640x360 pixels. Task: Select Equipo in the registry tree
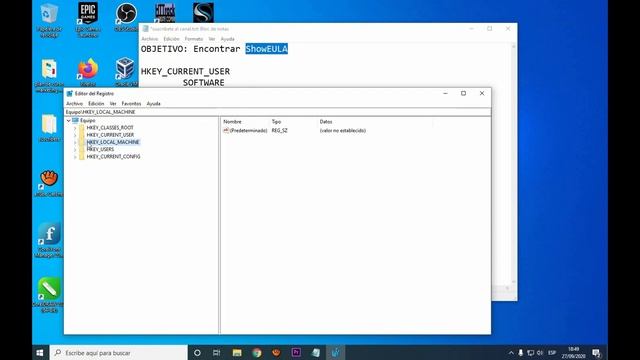[x=87, y=120]
